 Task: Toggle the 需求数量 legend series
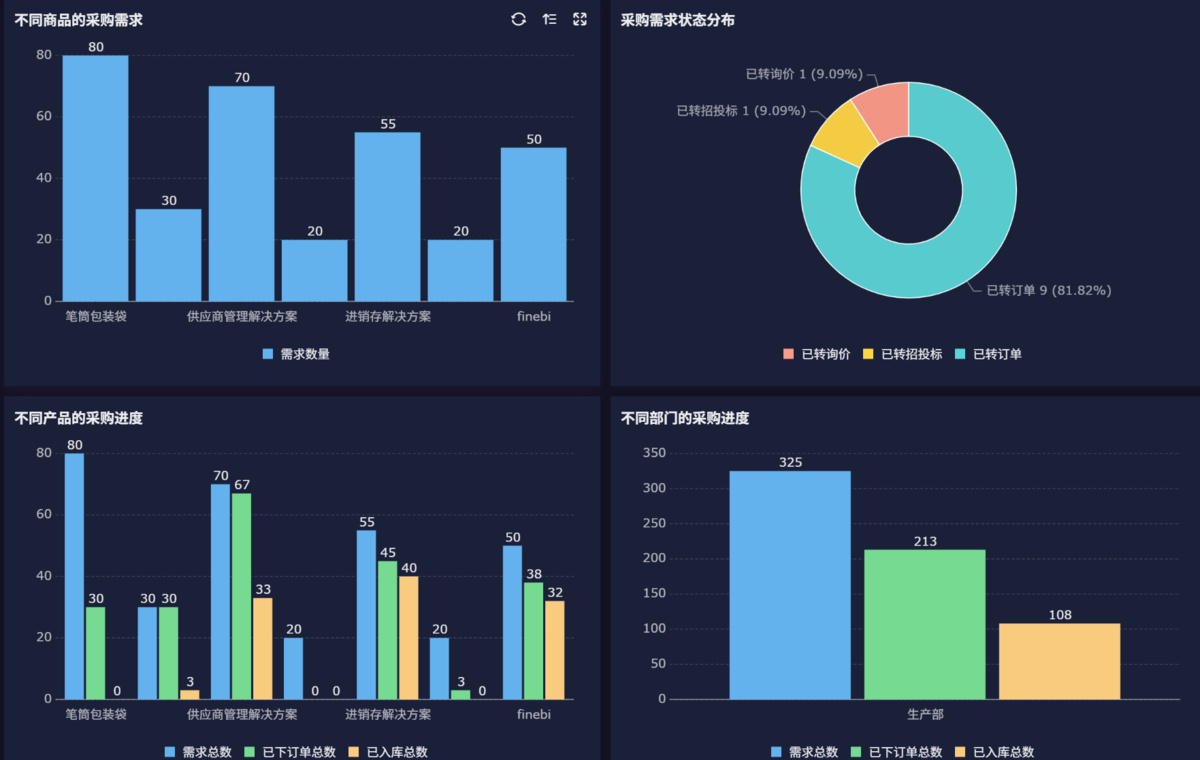(296, 354)
